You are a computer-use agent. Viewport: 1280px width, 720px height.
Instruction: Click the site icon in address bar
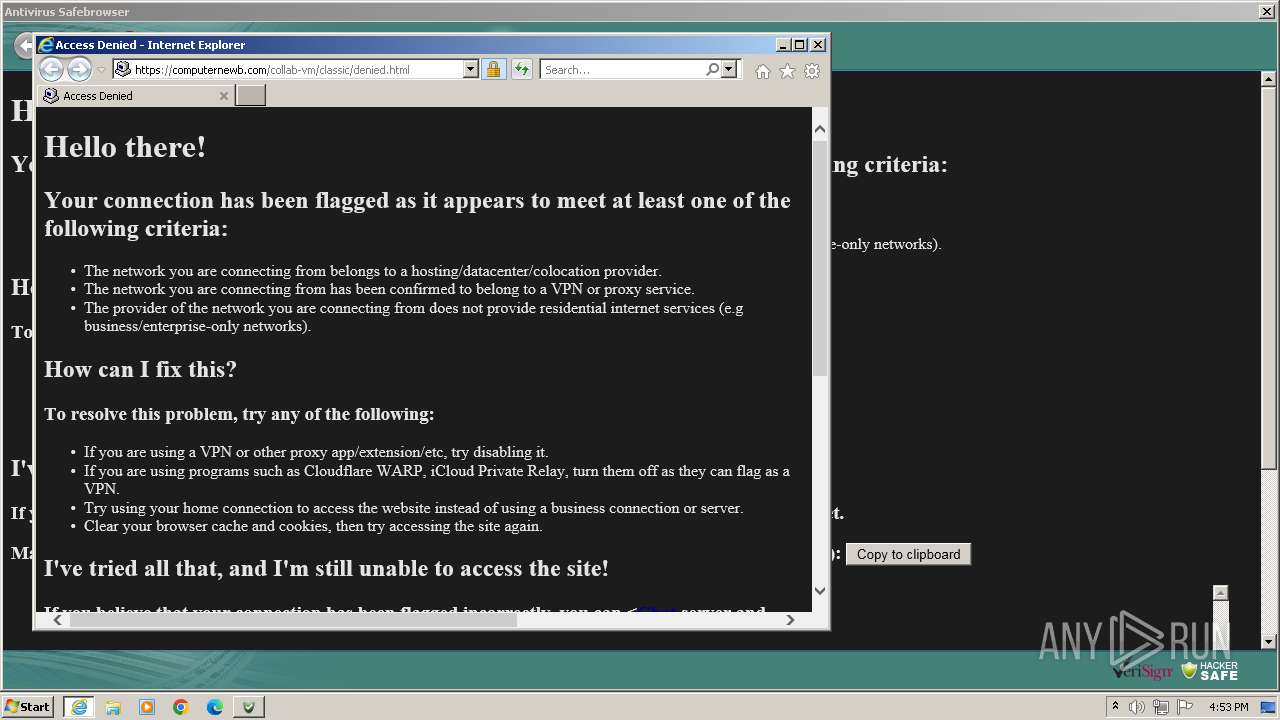pos(123,70)
